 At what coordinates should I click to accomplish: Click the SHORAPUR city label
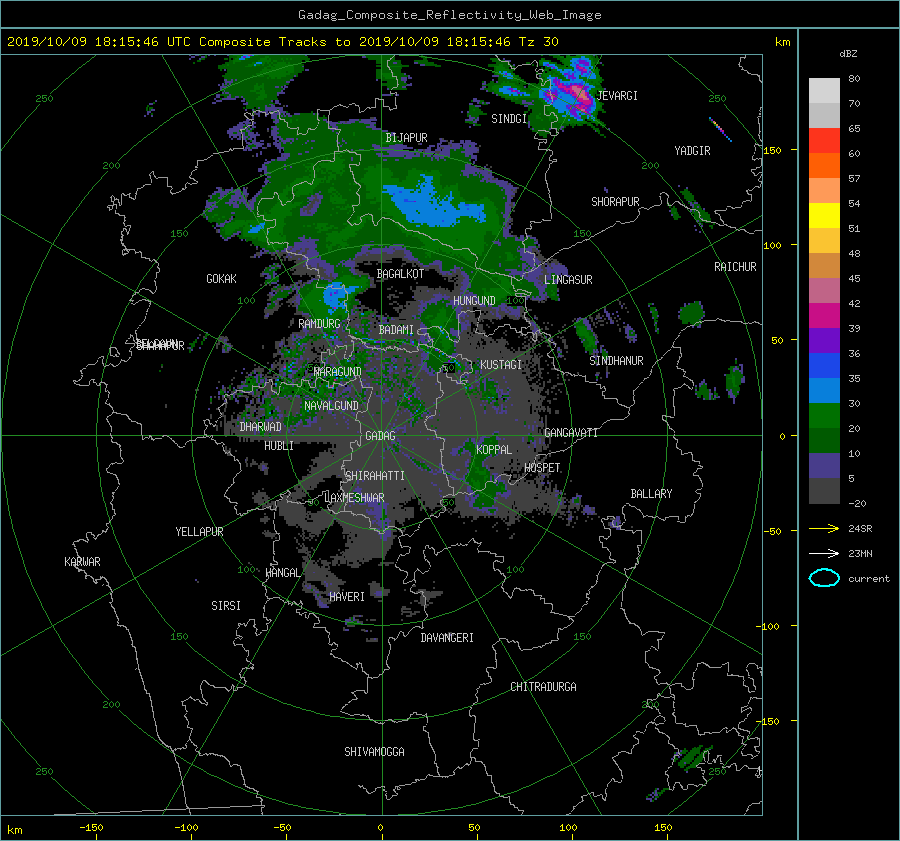tap(615, 202)
